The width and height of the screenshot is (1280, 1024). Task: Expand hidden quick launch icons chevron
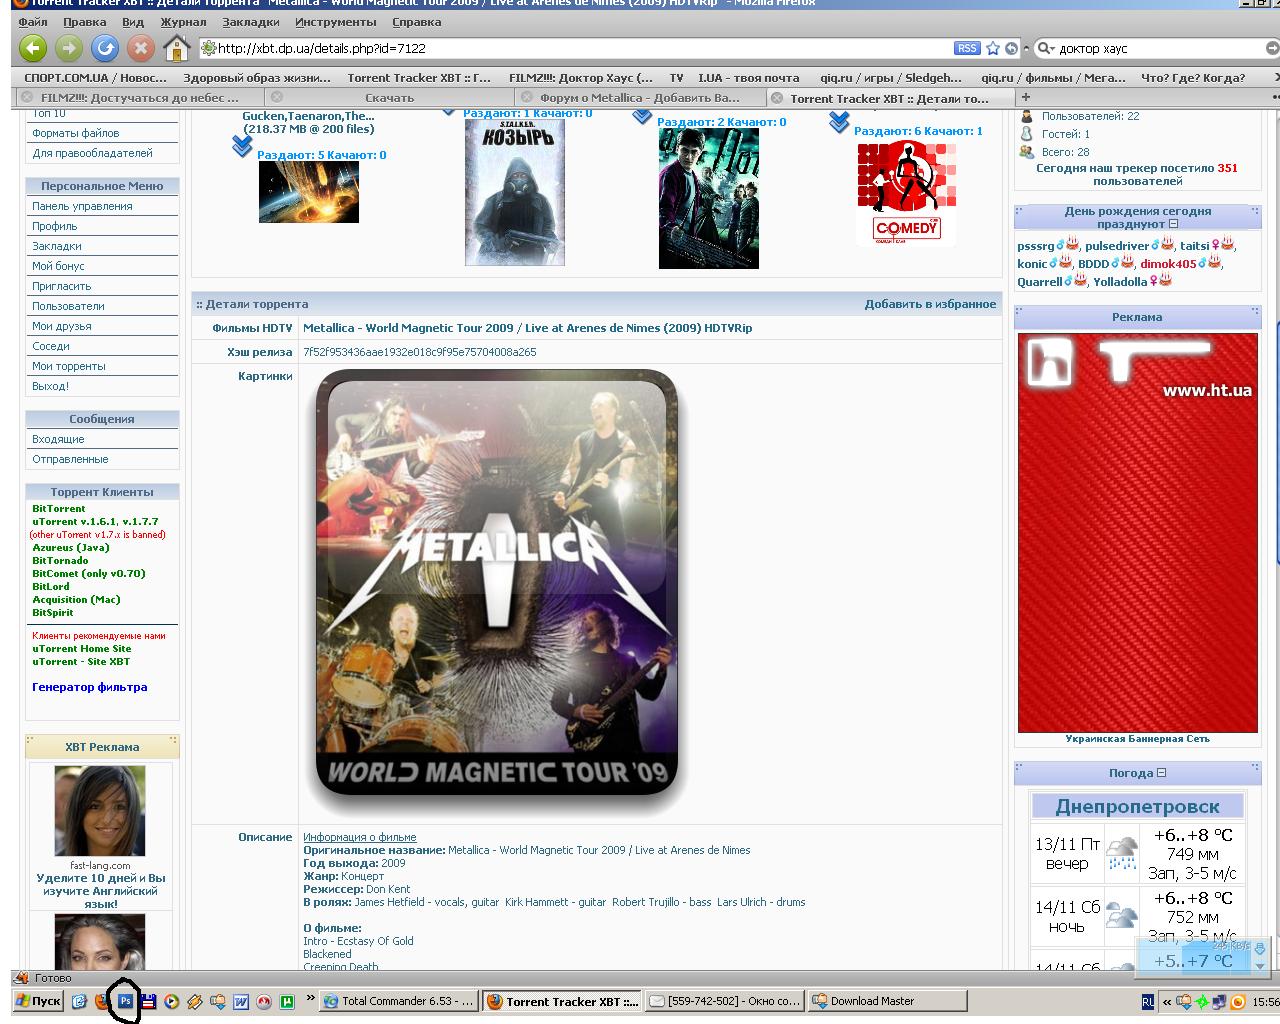pos(310,999)
